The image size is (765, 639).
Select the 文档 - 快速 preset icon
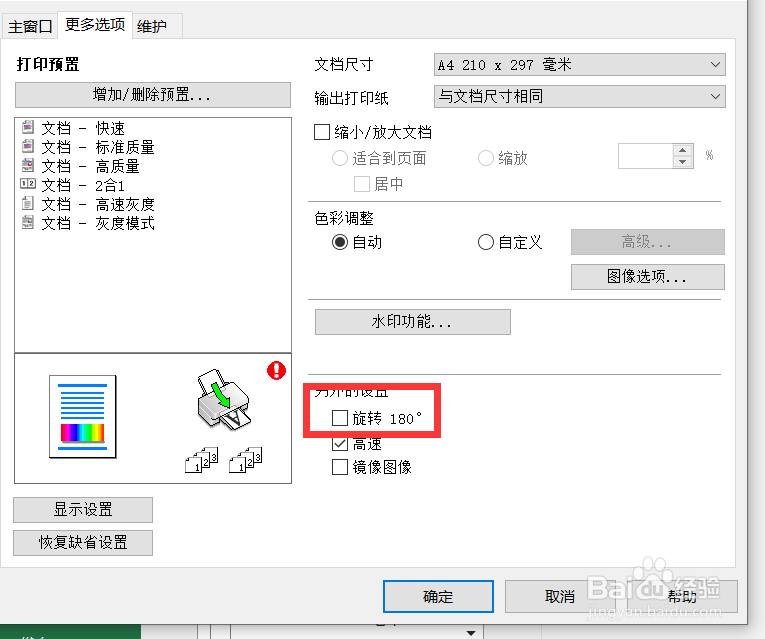28,127
